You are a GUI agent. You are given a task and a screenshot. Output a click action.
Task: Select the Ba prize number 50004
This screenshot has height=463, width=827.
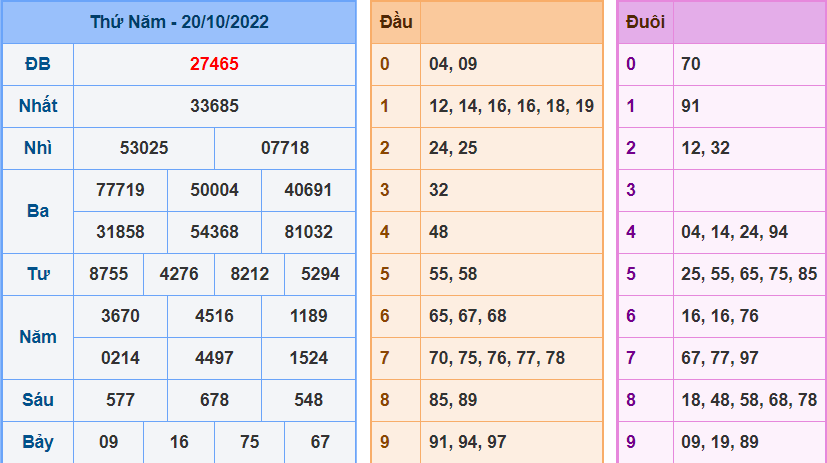pyautogui.click(x=214, y=190)
